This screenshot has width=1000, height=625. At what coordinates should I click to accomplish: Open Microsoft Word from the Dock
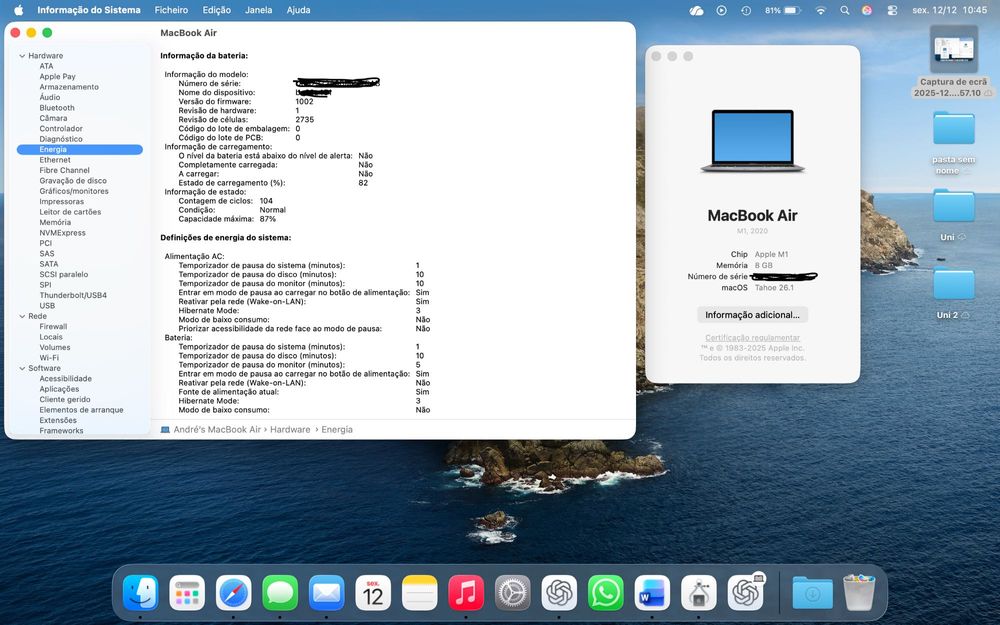[652, 592]
